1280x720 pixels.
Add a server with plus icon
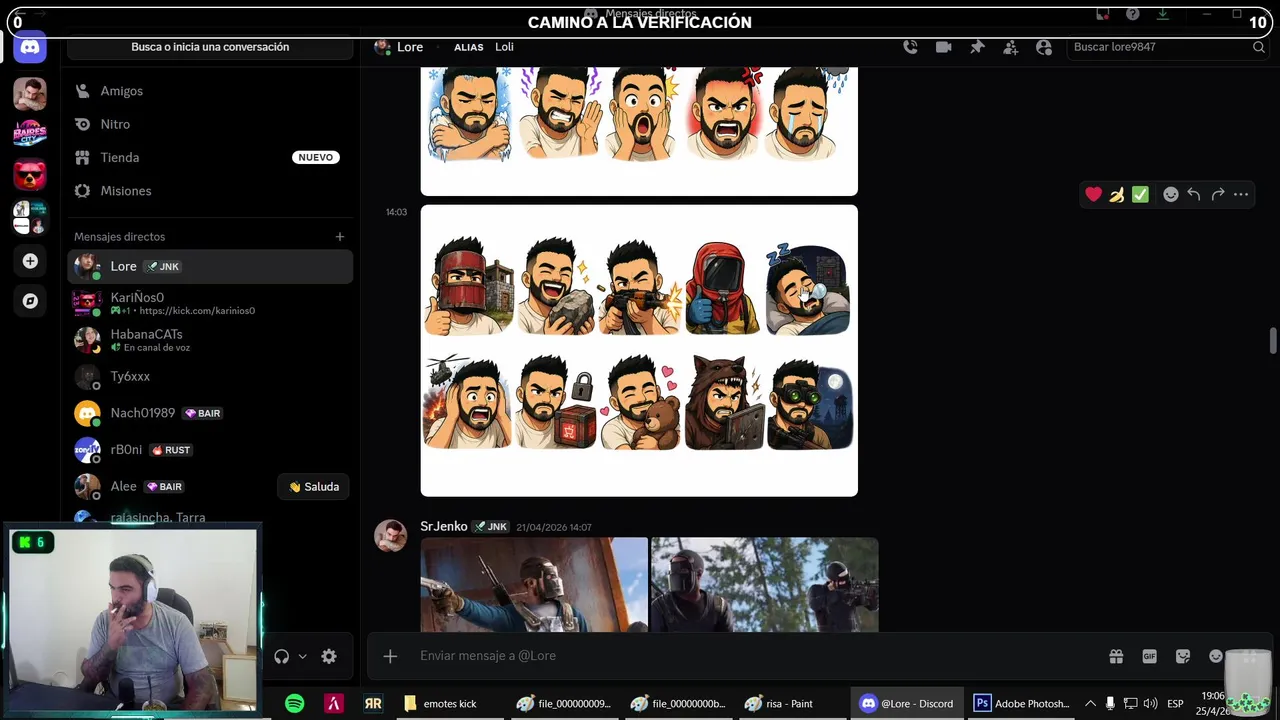(x=30, y=261)
